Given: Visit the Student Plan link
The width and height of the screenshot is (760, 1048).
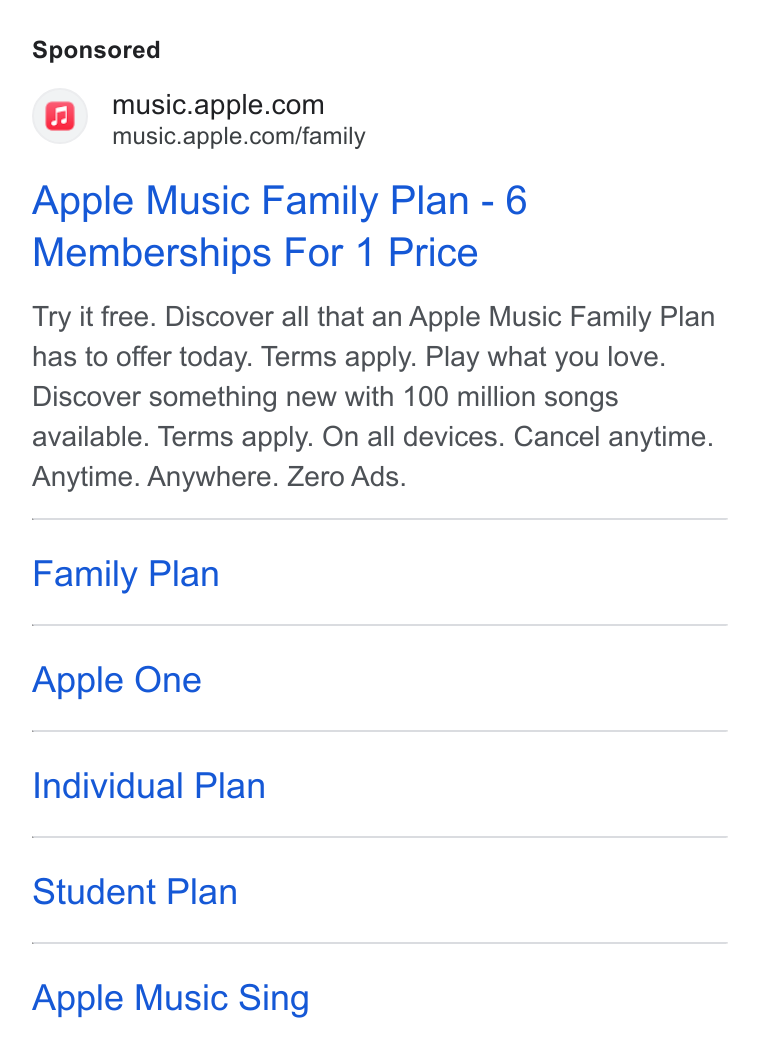Looking at the screenshot, I should pyautogui.click(x=135, y=892).
